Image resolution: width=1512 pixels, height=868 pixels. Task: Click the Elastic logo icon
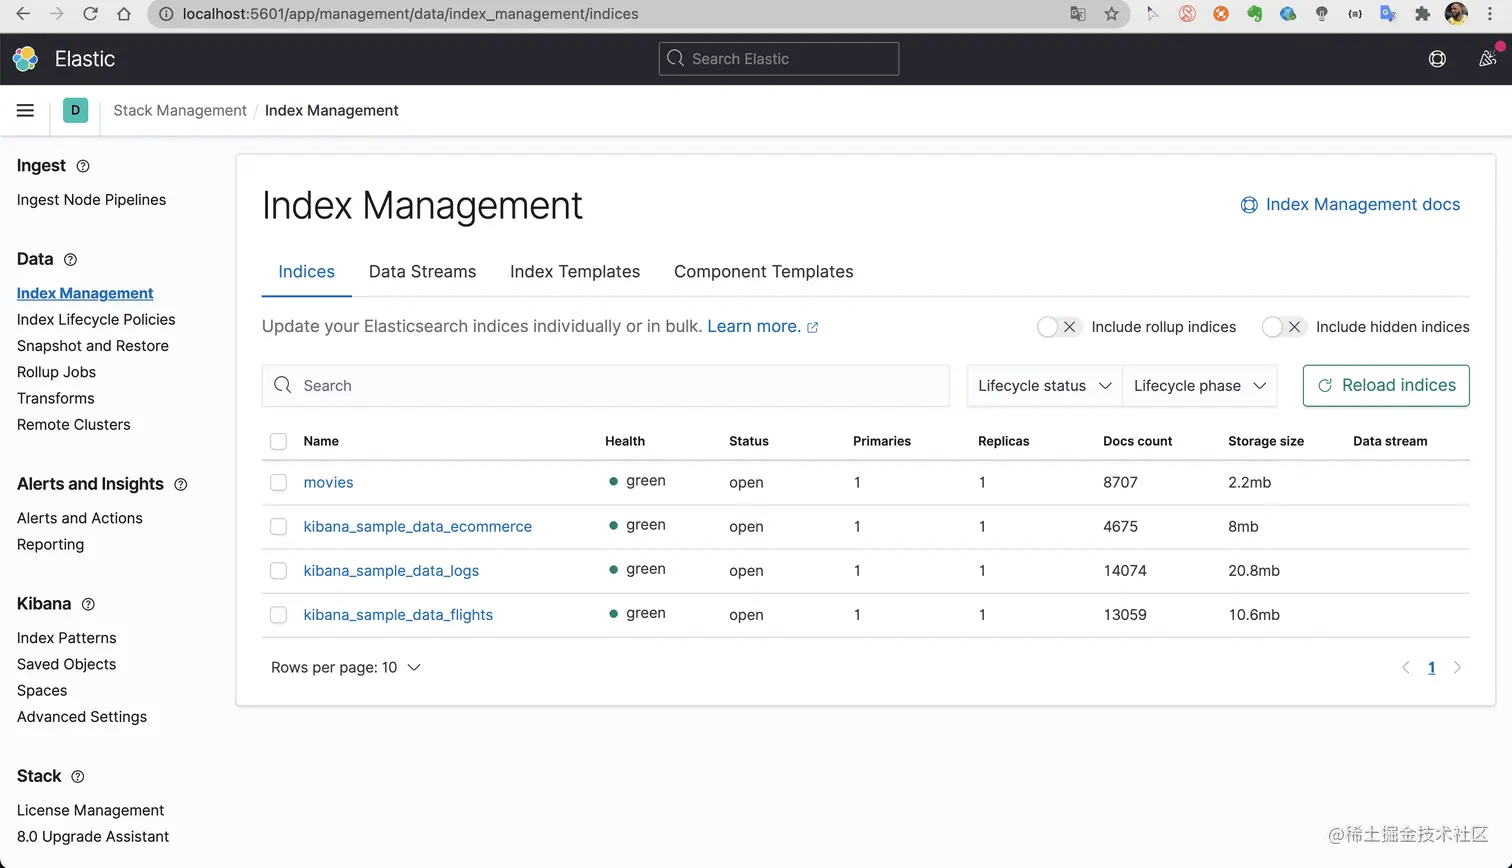25,59
